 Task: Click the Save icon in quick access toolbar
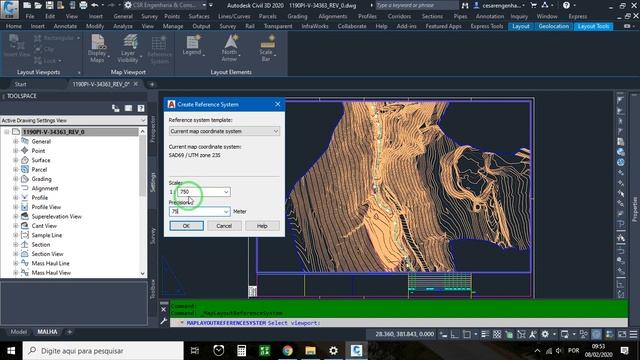49,5
